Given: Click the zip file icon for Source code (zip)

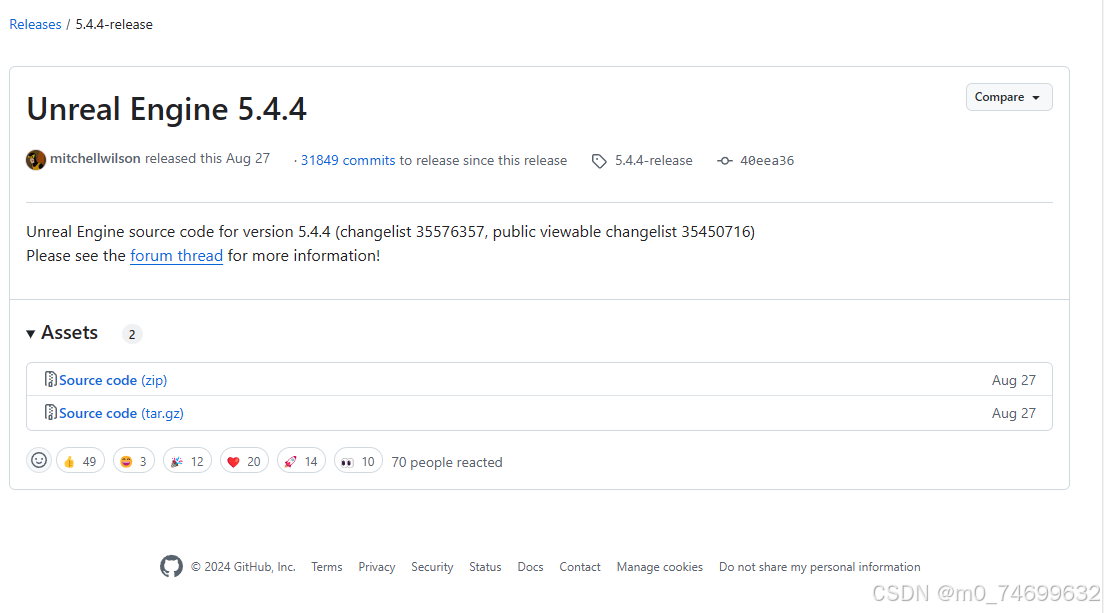Looking at the screenshot, I should [50, 379].
